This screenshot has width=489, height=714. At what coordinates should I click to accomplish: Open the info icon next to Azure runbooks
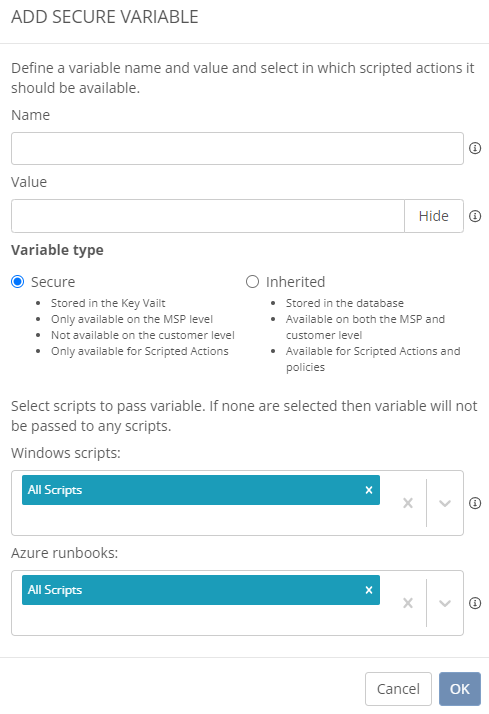coord(475,603)
